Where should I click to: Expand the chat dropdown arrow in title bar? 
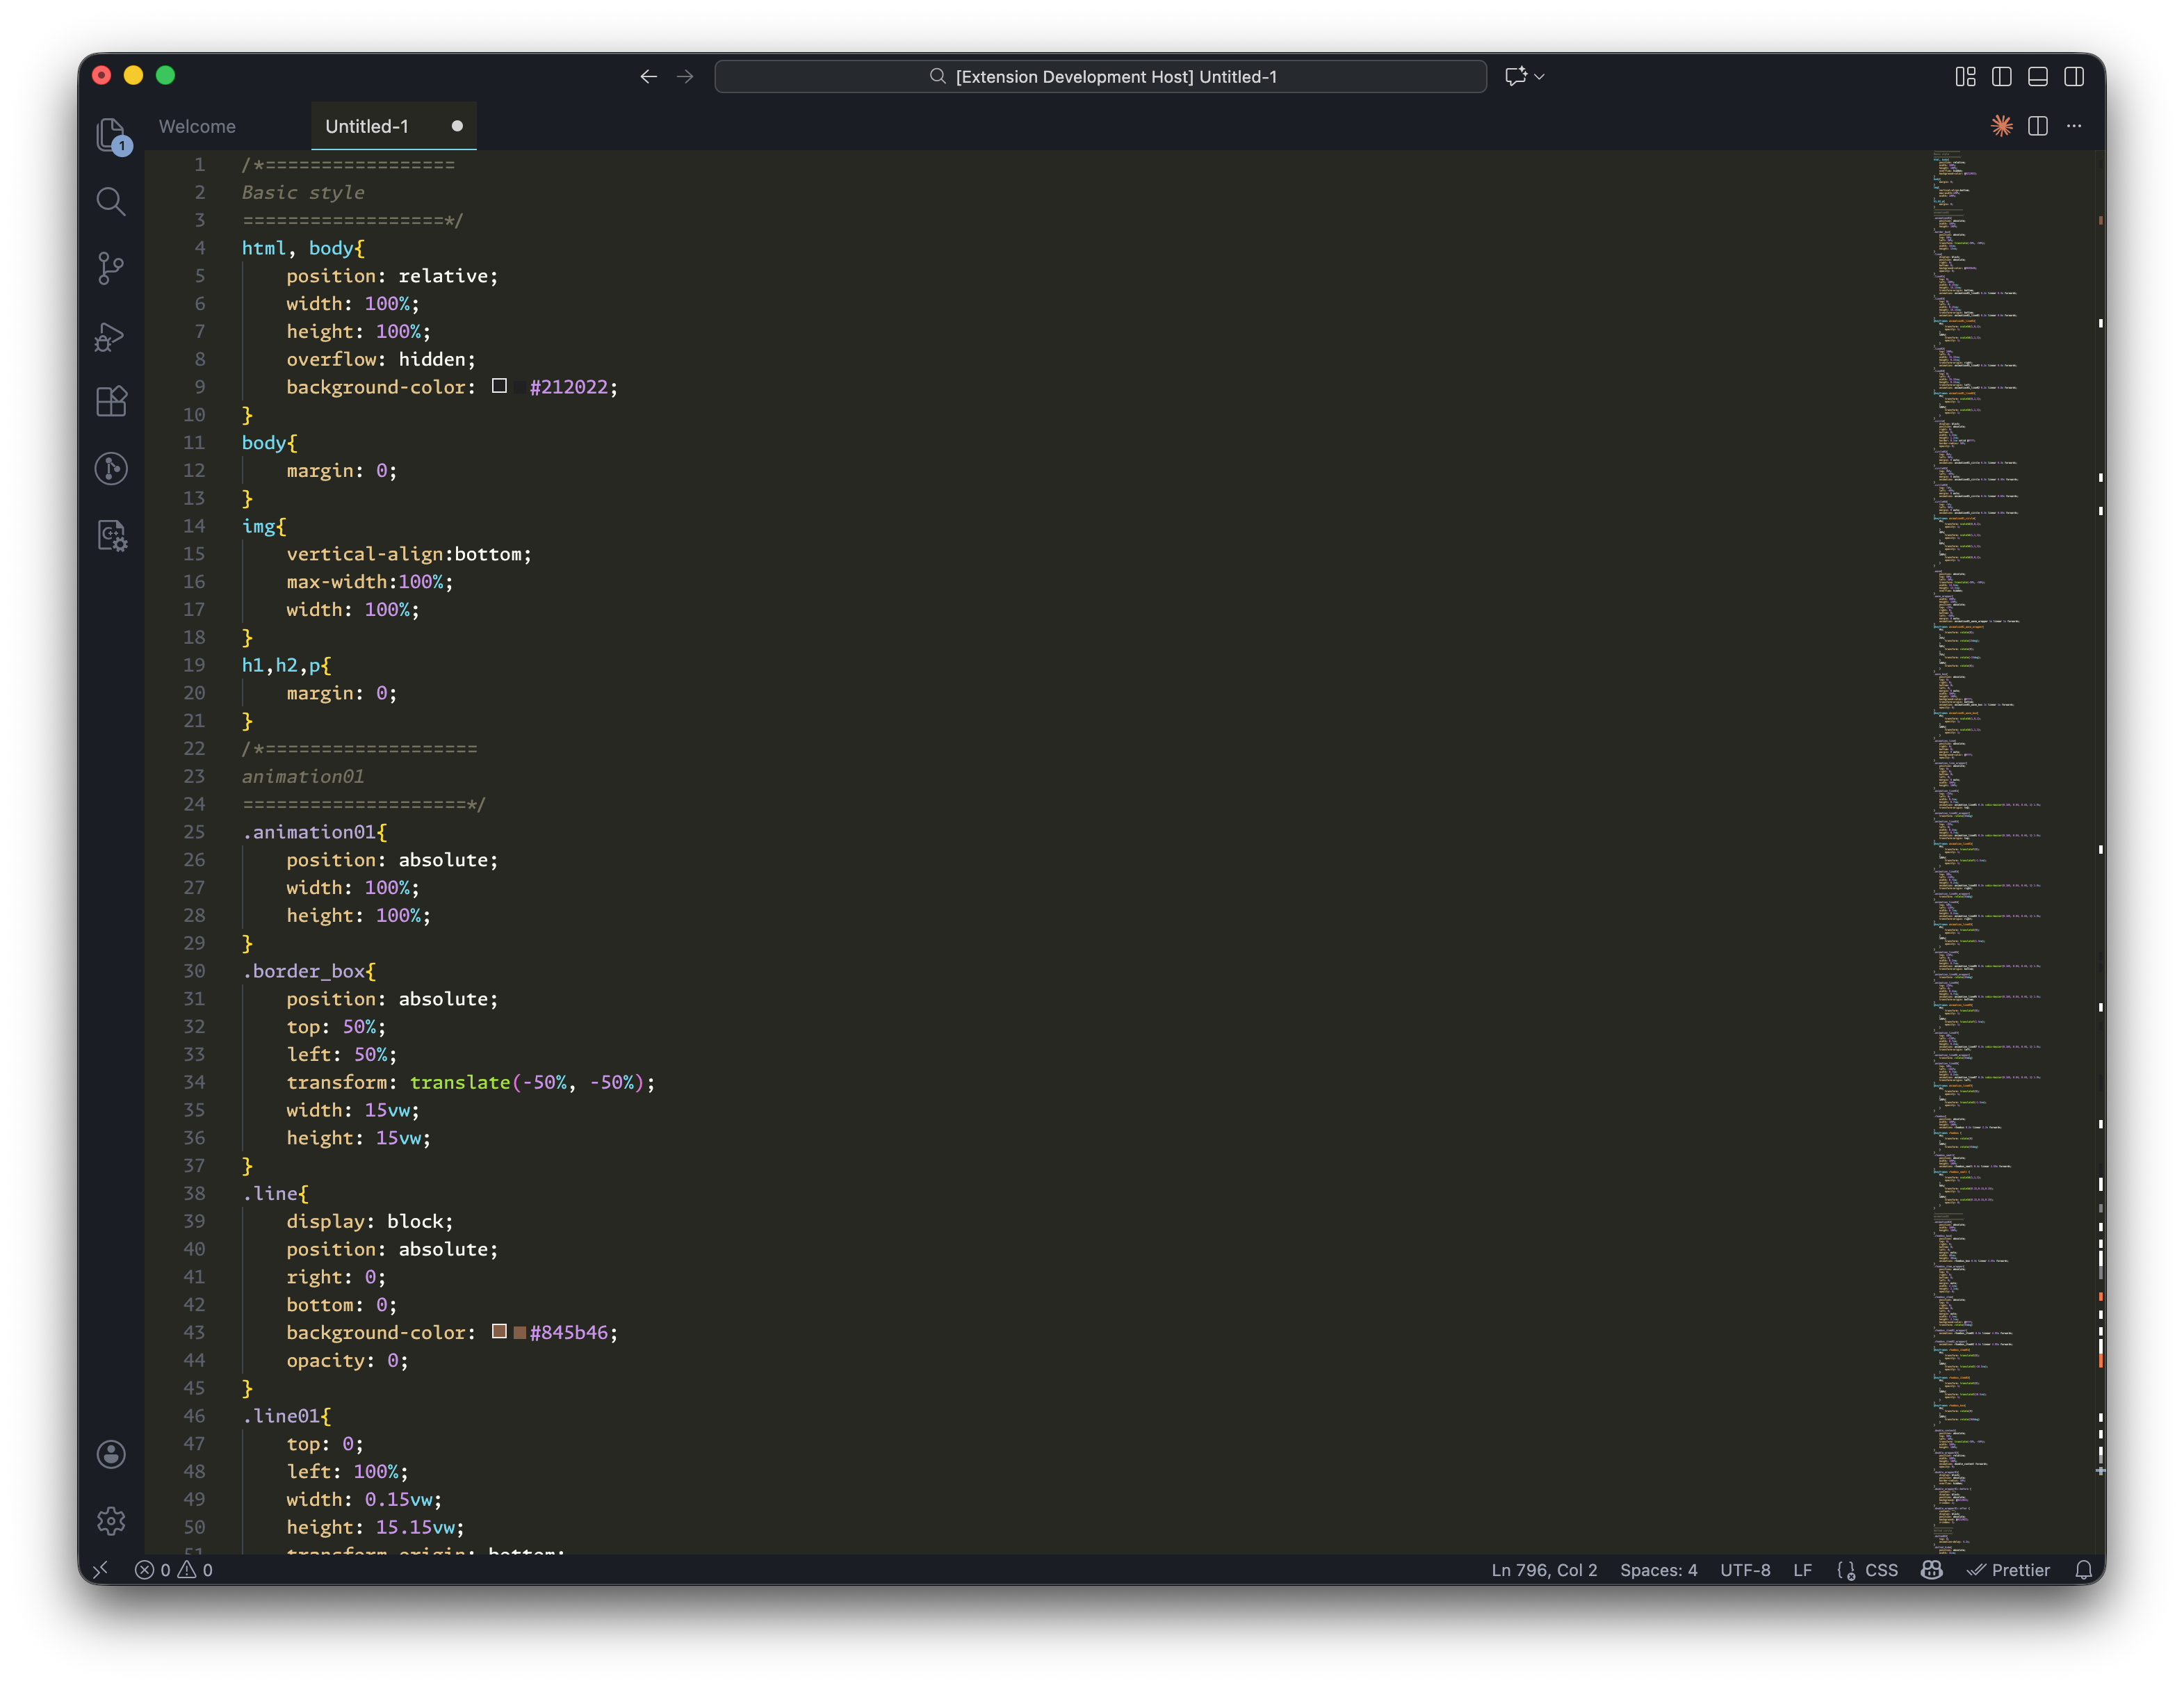coord(1540,77)
